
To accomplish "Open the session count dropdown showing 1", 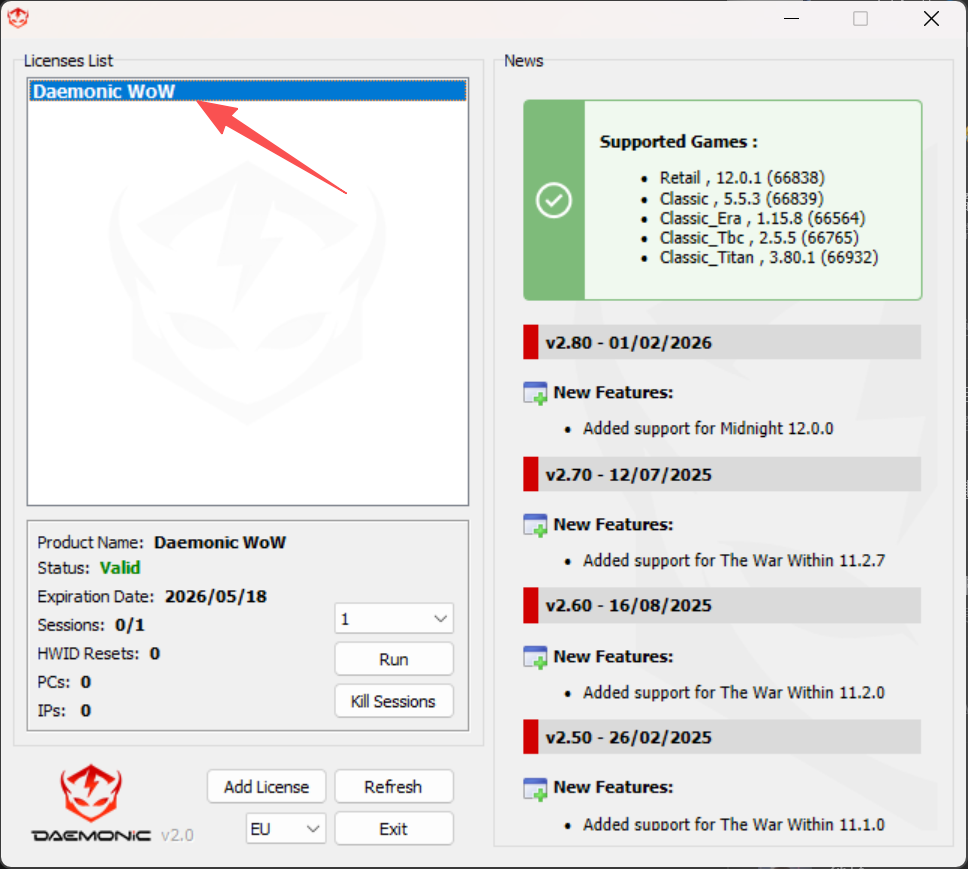I will 394,618.
